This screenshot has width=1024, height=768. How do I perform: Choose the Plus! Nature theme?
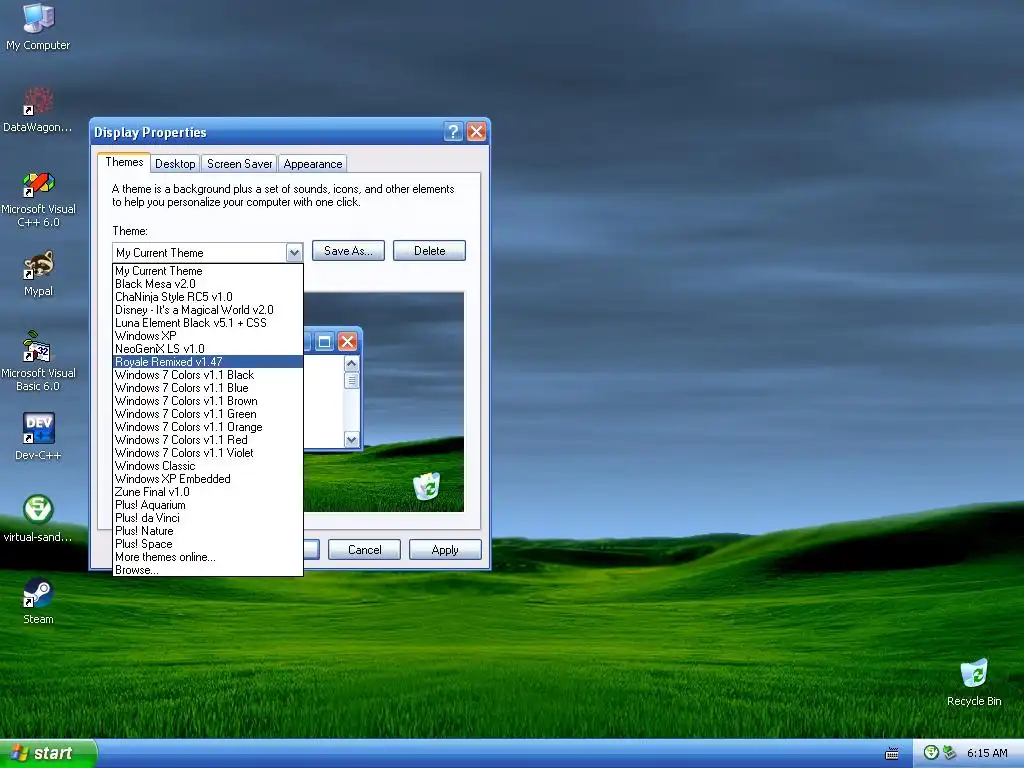(208, 532)
